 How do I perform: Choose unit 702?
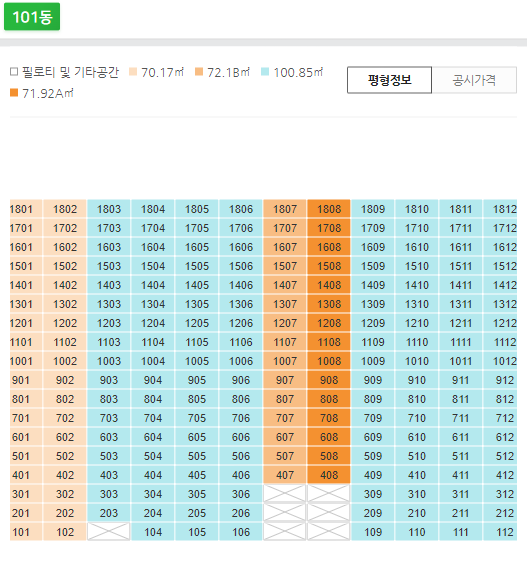(x=65, y=418)
